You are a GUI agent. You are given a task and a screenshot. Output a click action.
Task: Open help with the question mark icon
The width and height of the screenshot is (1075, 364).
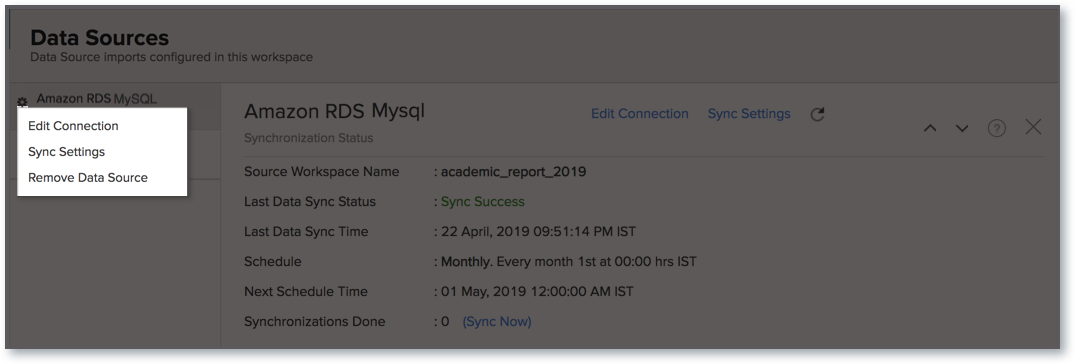pos(997,128)
